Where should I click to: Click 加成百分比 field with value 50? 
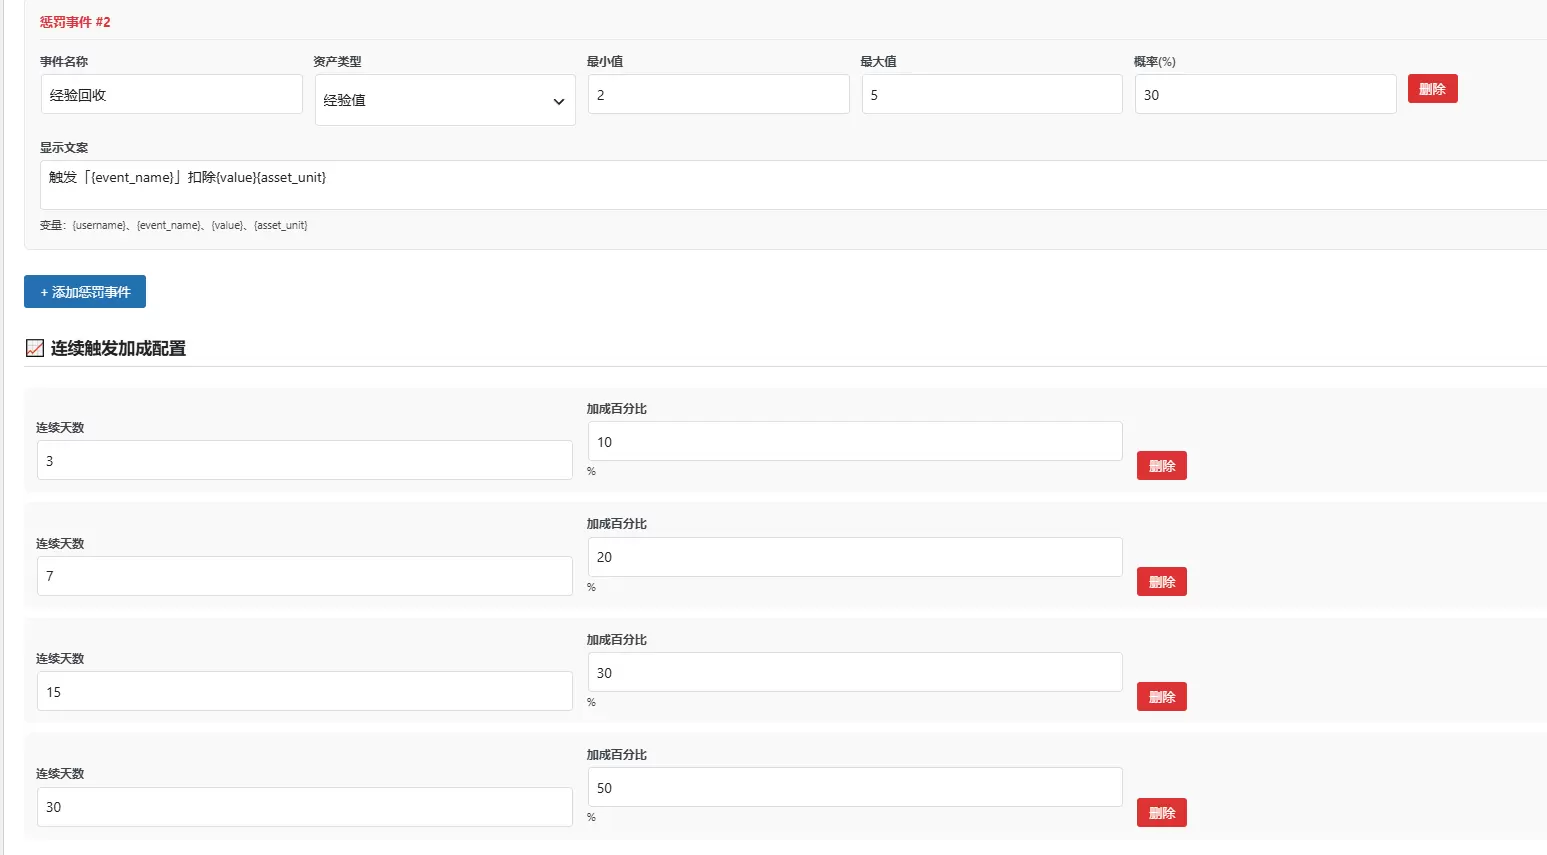tap(855, 787)
